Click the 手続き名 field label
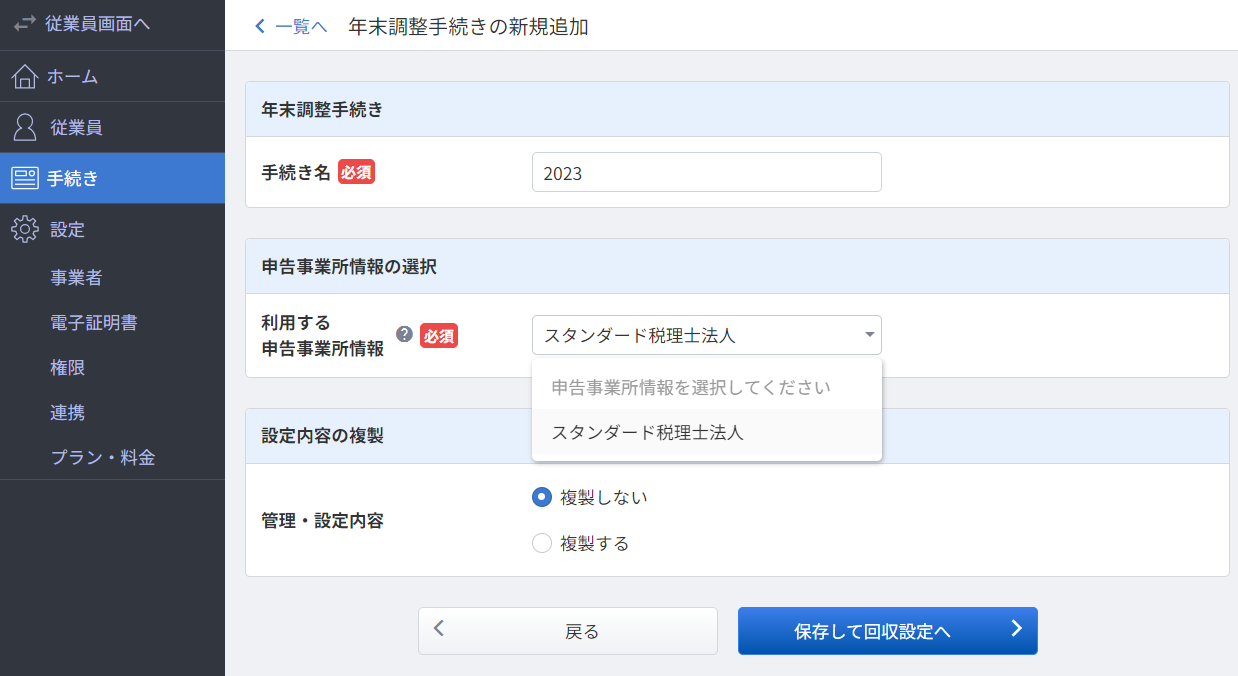The height and width of the screenshot is (676, 1238). tap(295, 172)
